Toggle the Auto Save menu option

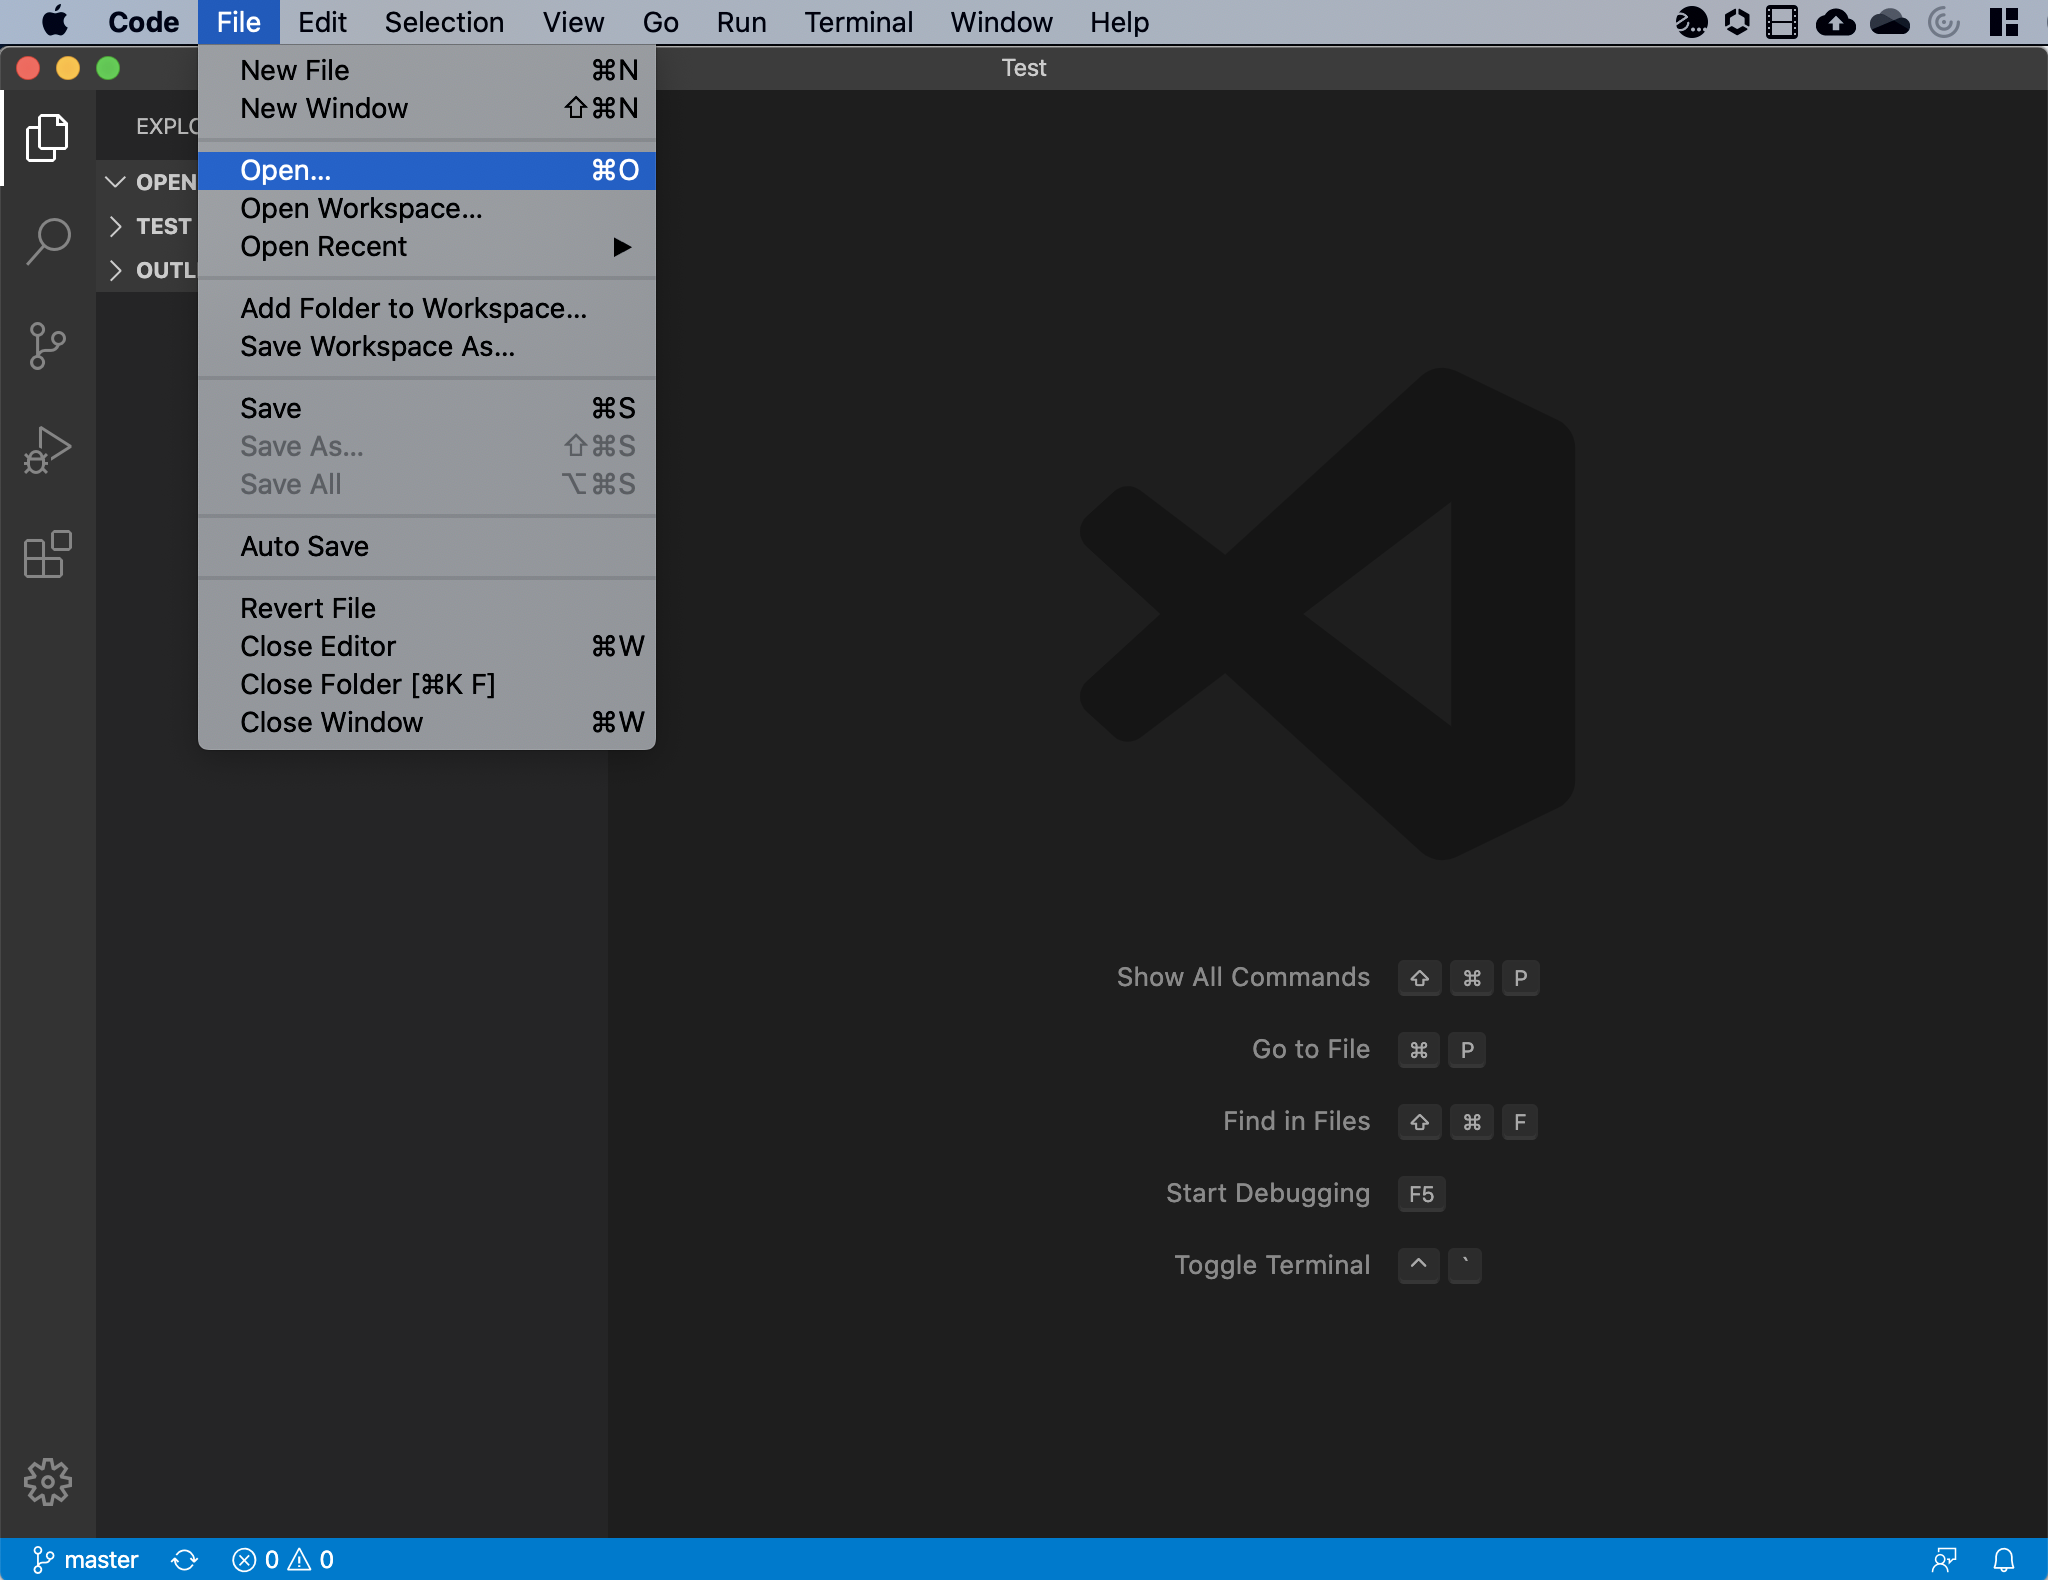tap(305, 547)
